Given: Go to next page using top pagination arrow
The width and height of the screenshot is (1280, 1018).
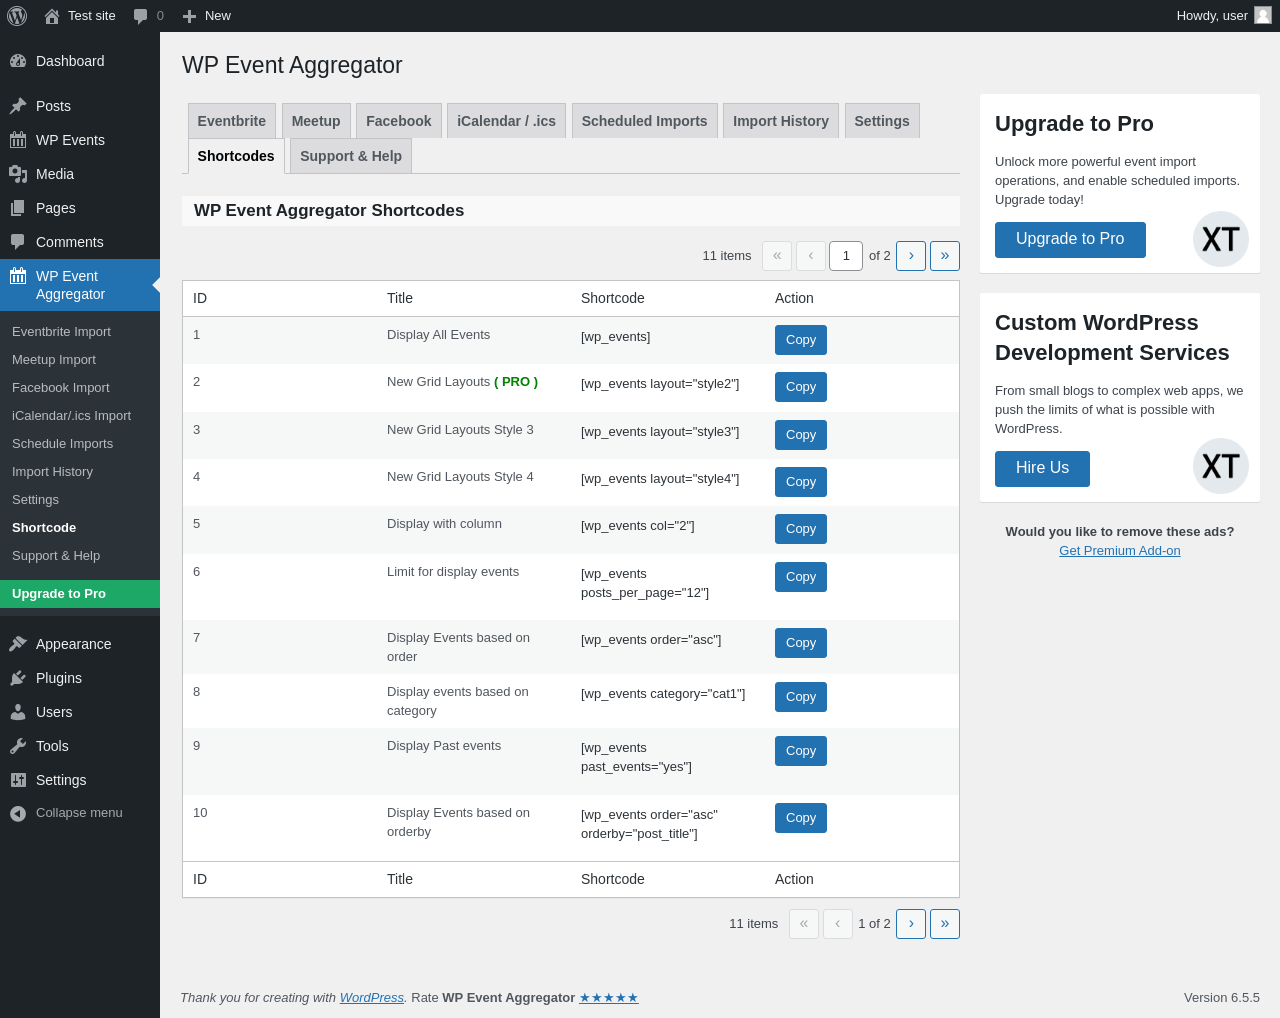Looking at the screenshot, I should pos(911,256).
